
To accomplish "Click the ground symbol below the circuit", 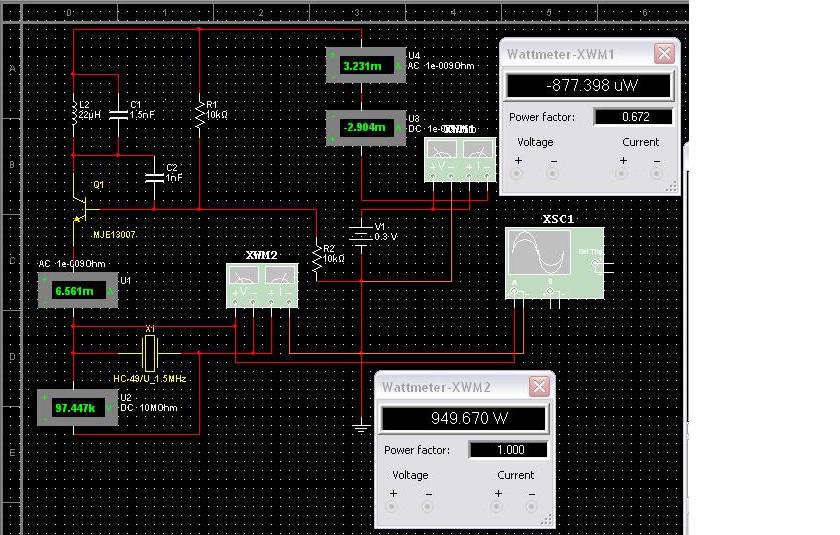I will click(362, 428).
